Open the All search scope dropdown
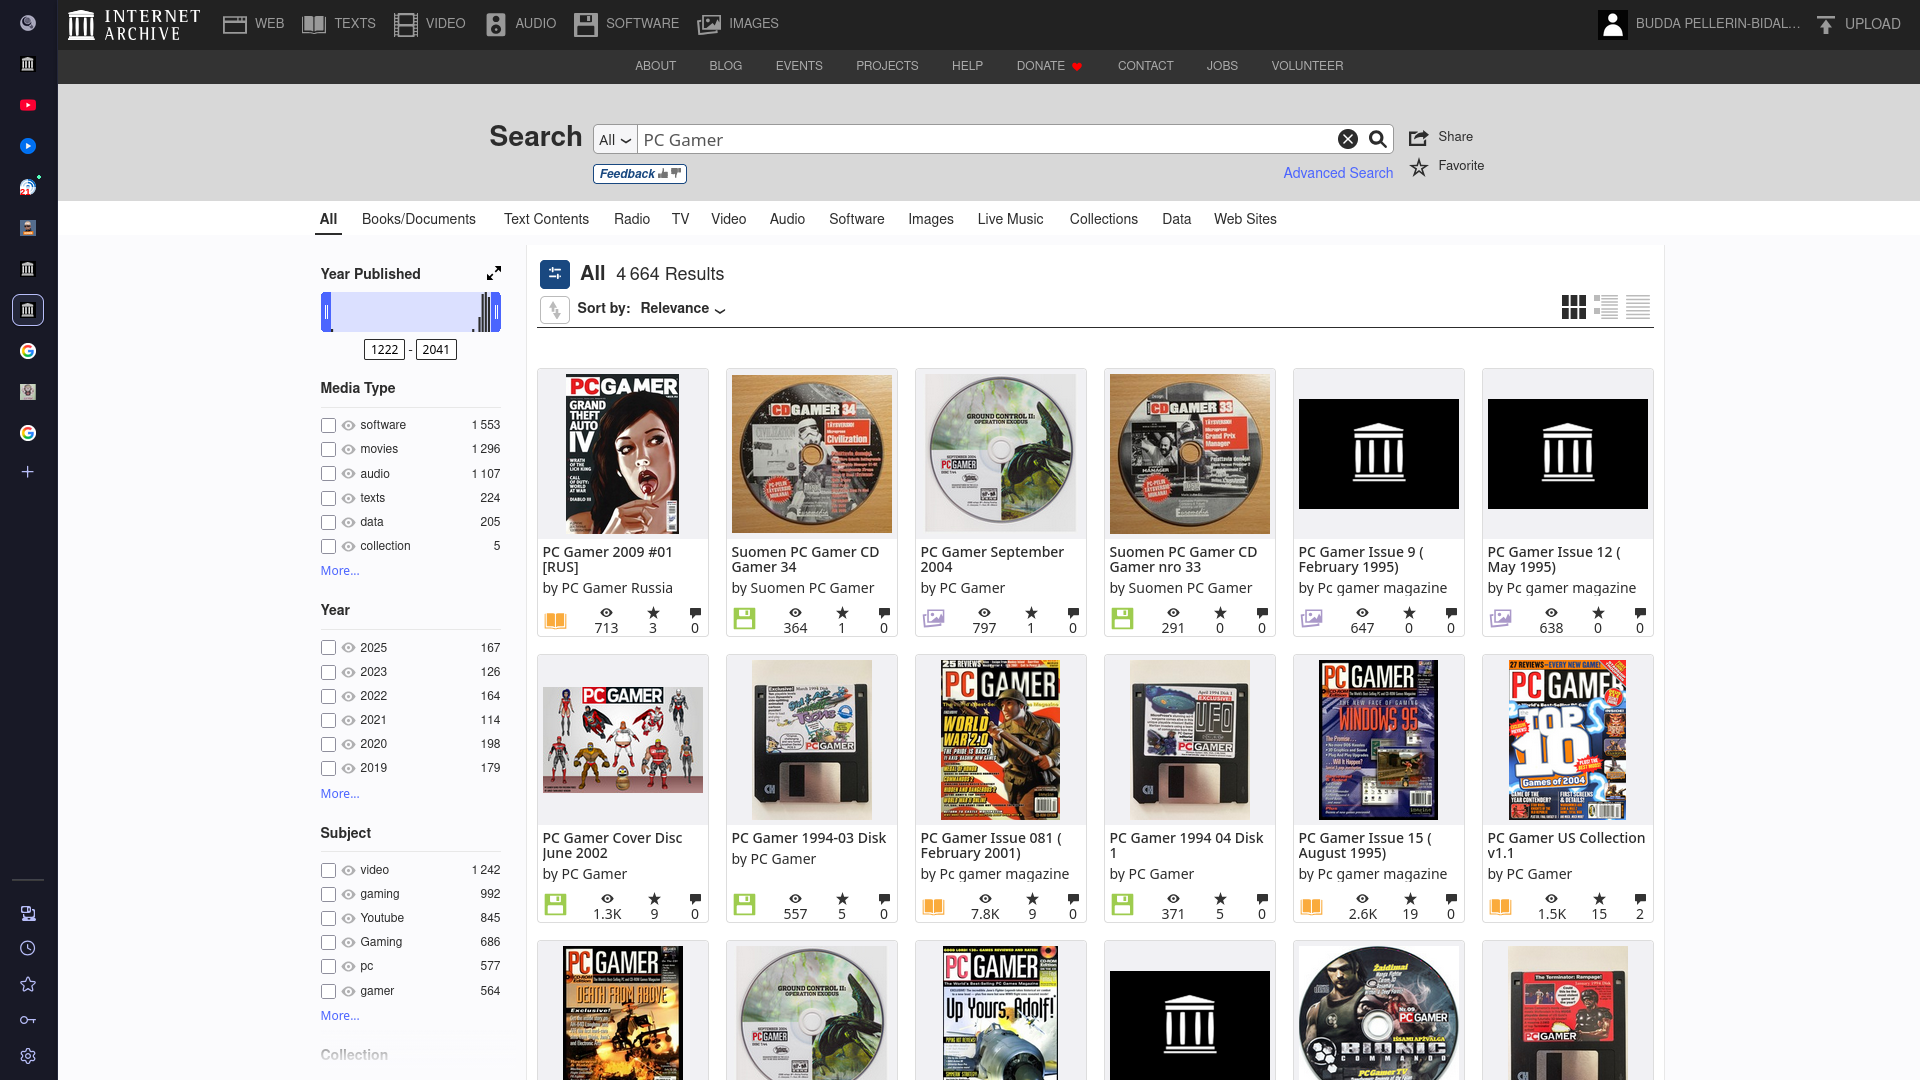Image resolution: width=1920 pixels, height=1080 pixels. click(x=615, y=140)
